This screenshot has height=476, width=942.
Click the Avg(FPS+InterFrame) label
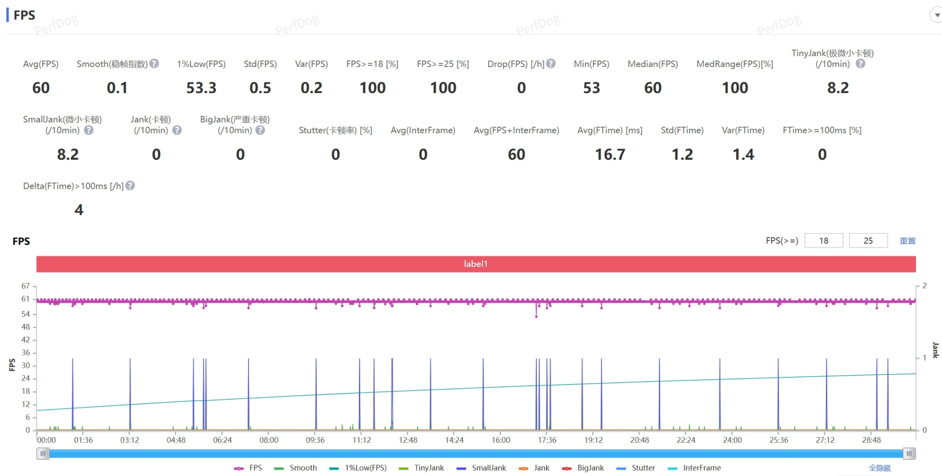(x=517, y=130)
